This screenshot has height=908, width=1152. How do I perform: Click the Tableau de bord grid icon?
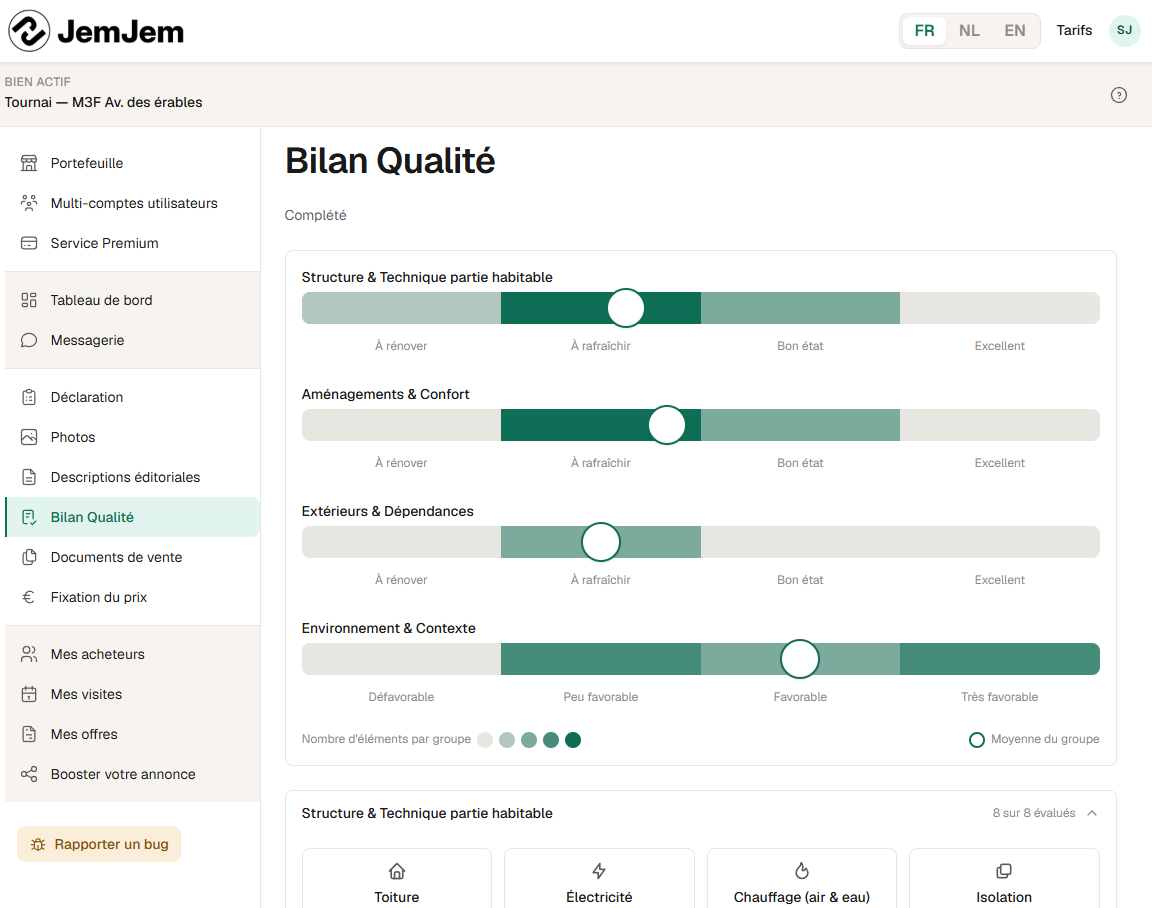(x=29, y=300)
